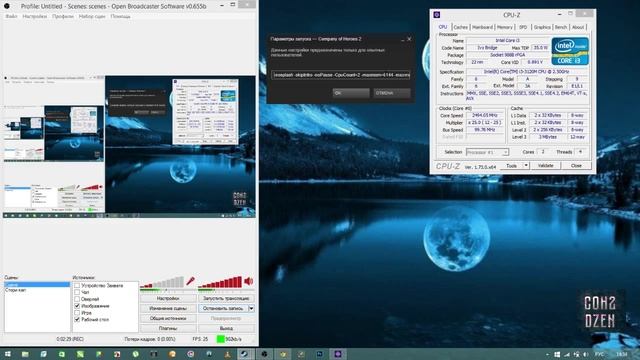Click the OBS preview thumbnail area
This screenshot has height=360, width=640.
tap(129, 147)
